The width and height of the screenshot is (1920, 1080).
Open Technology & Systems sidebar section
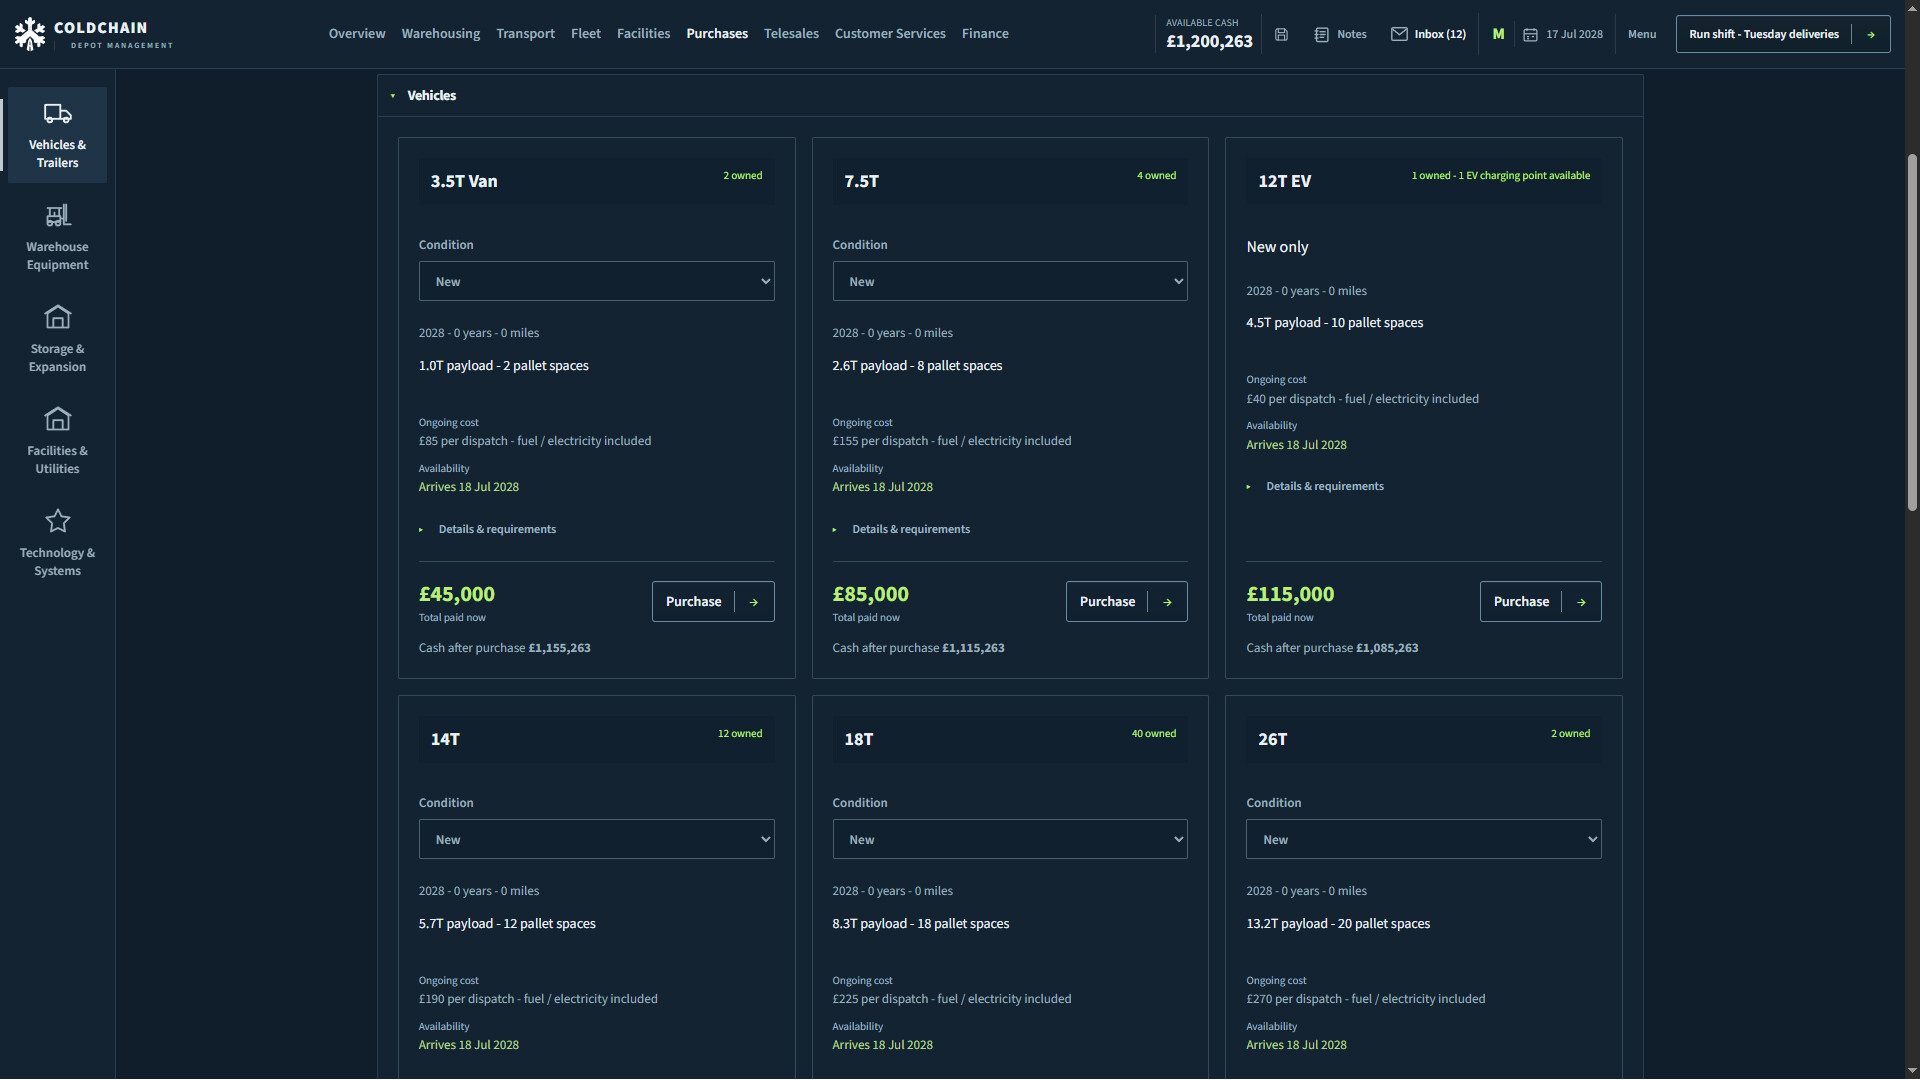(x=57, y=543)
